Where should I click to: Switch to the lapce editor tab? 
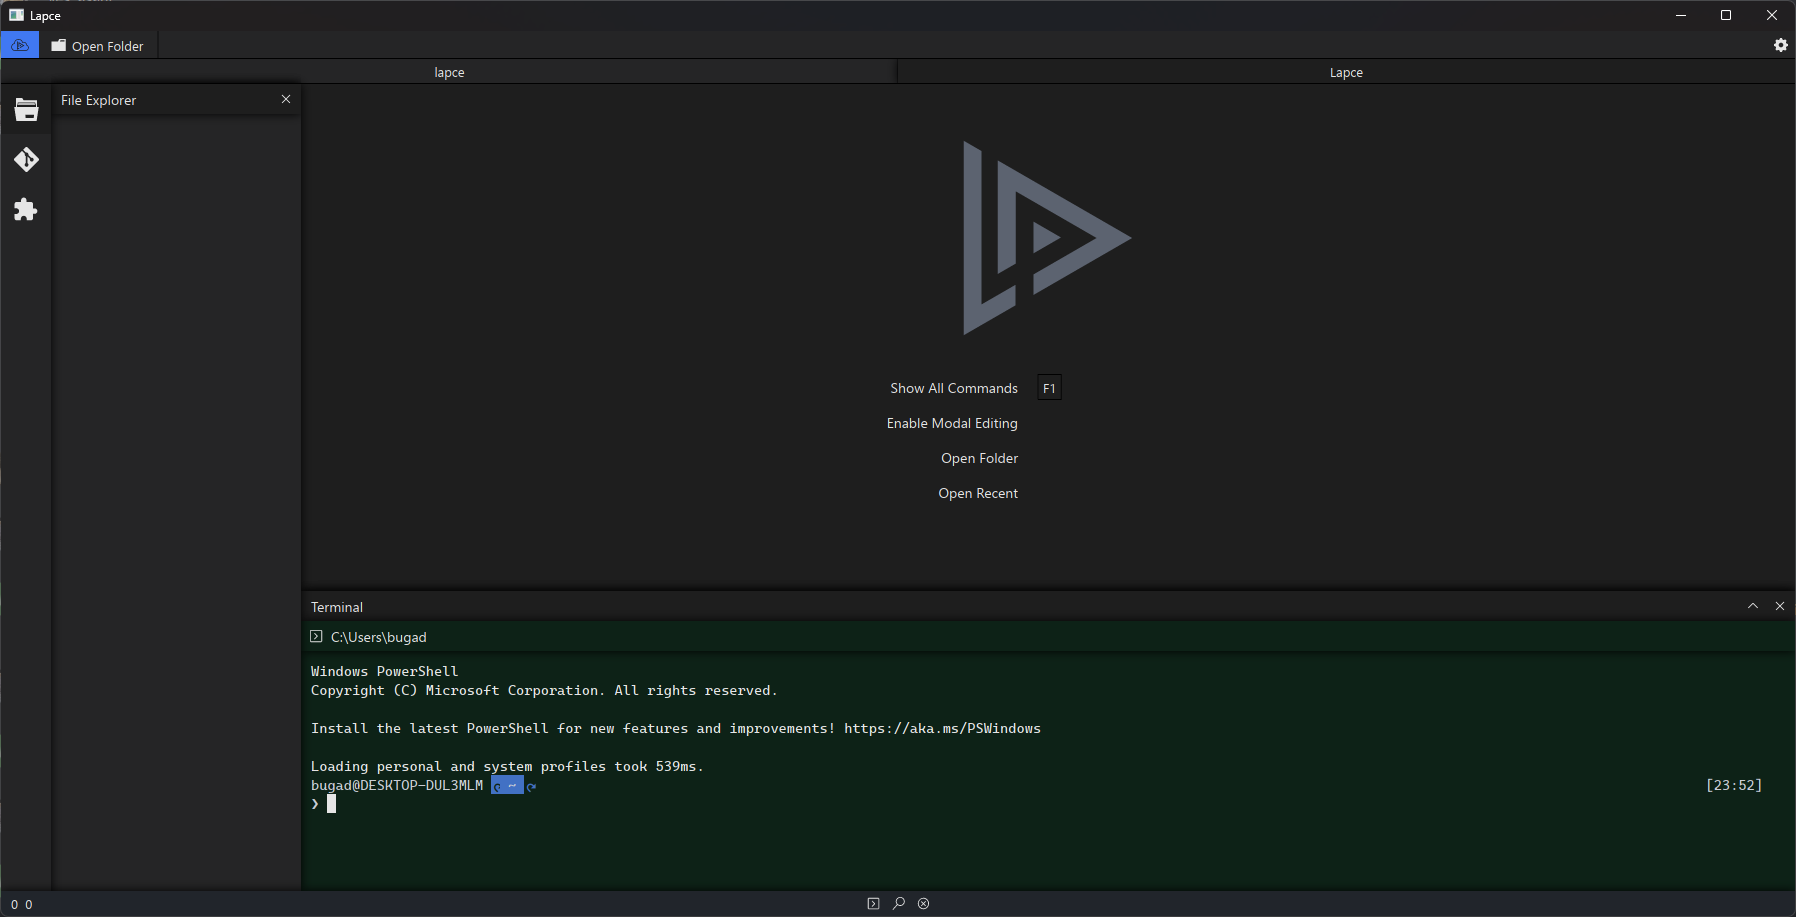[449, 71]
